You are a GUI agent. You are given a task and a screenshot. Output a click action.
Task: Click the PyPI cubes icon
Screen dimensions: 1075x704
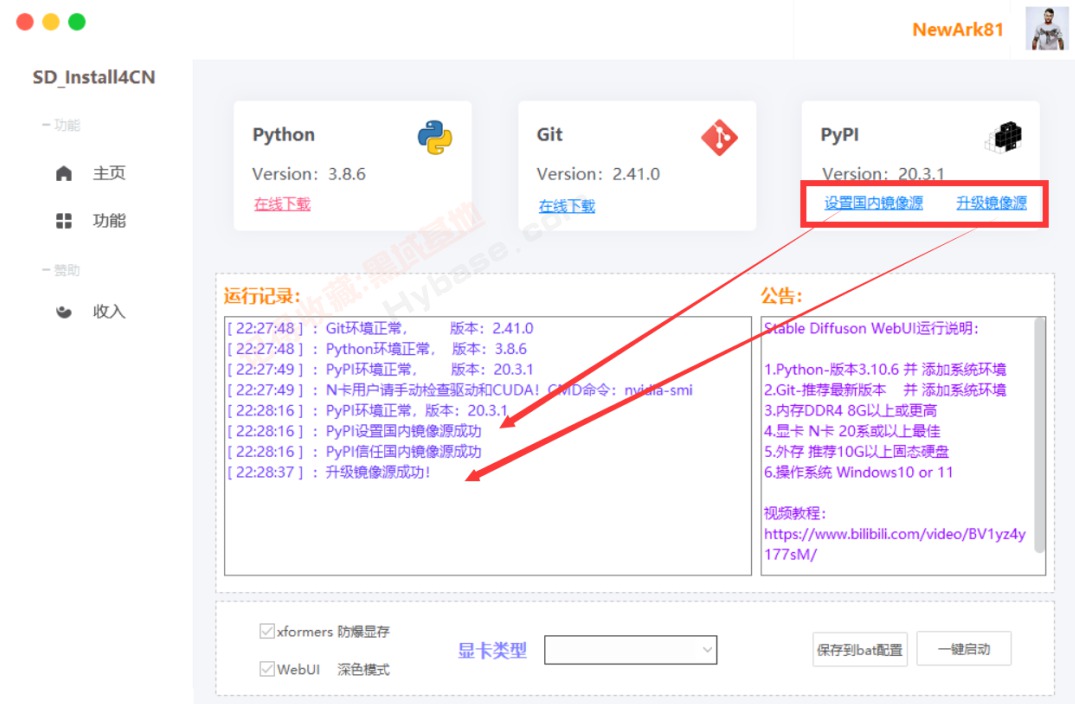pos(1004,136)
